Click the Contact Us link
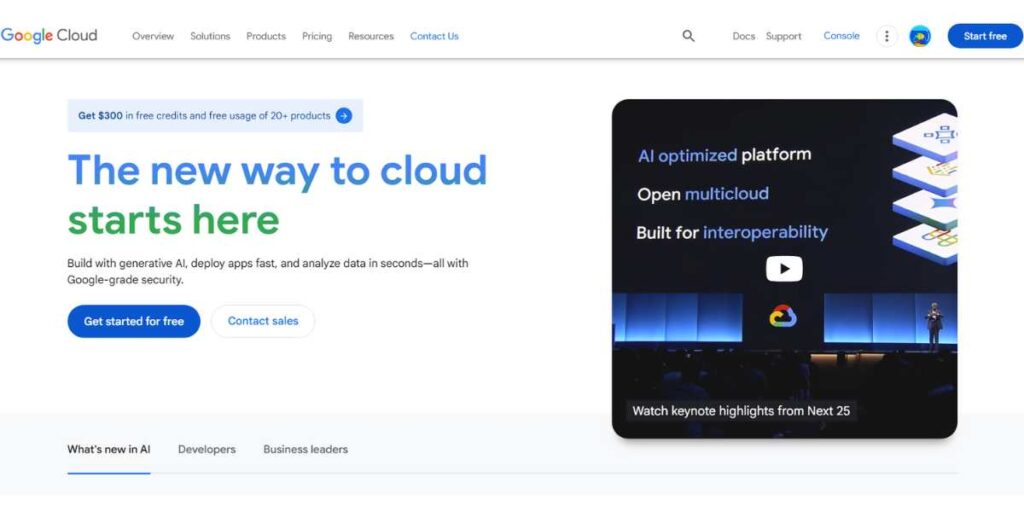 click(x=434, y=36)
